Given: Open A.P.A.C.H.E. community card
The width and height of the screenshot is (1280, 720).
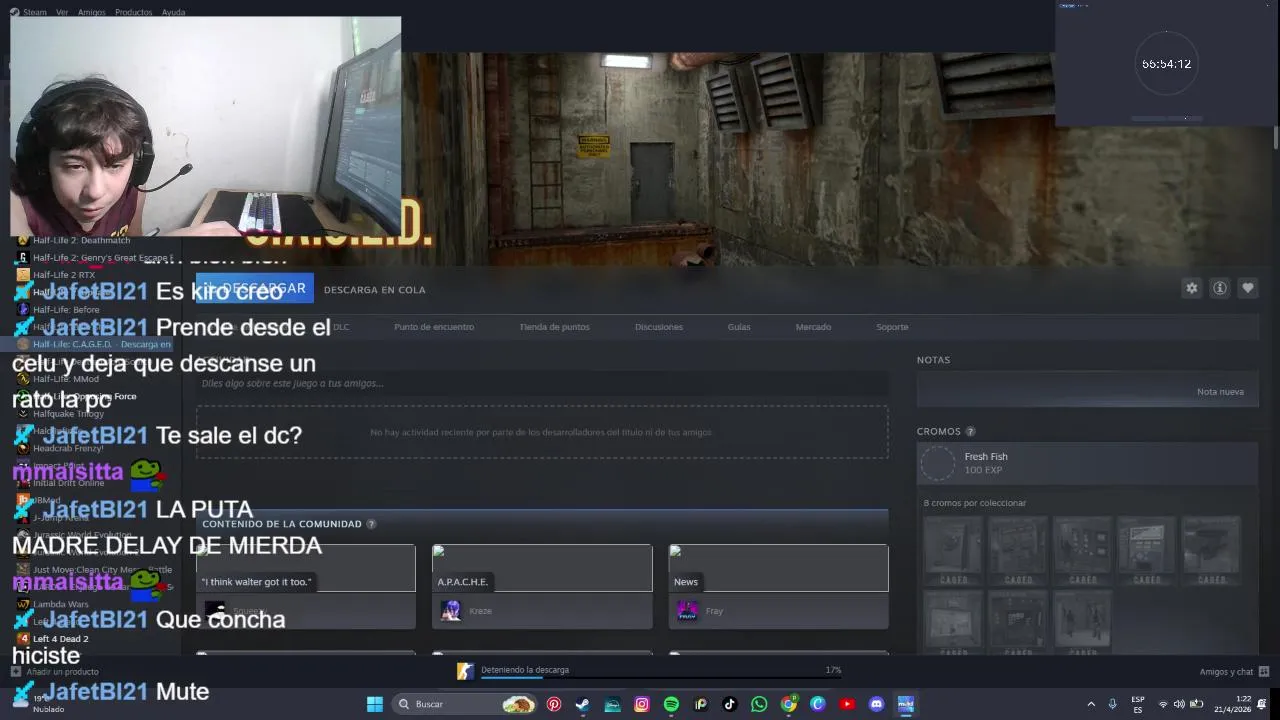Looking at the screenshot, I should click(542, 586).
